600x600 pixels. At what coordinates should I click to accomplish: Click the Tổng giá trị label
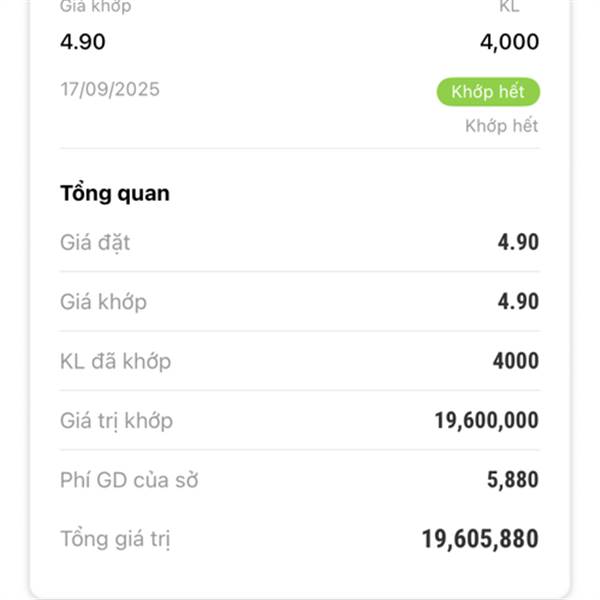(115, 540)
